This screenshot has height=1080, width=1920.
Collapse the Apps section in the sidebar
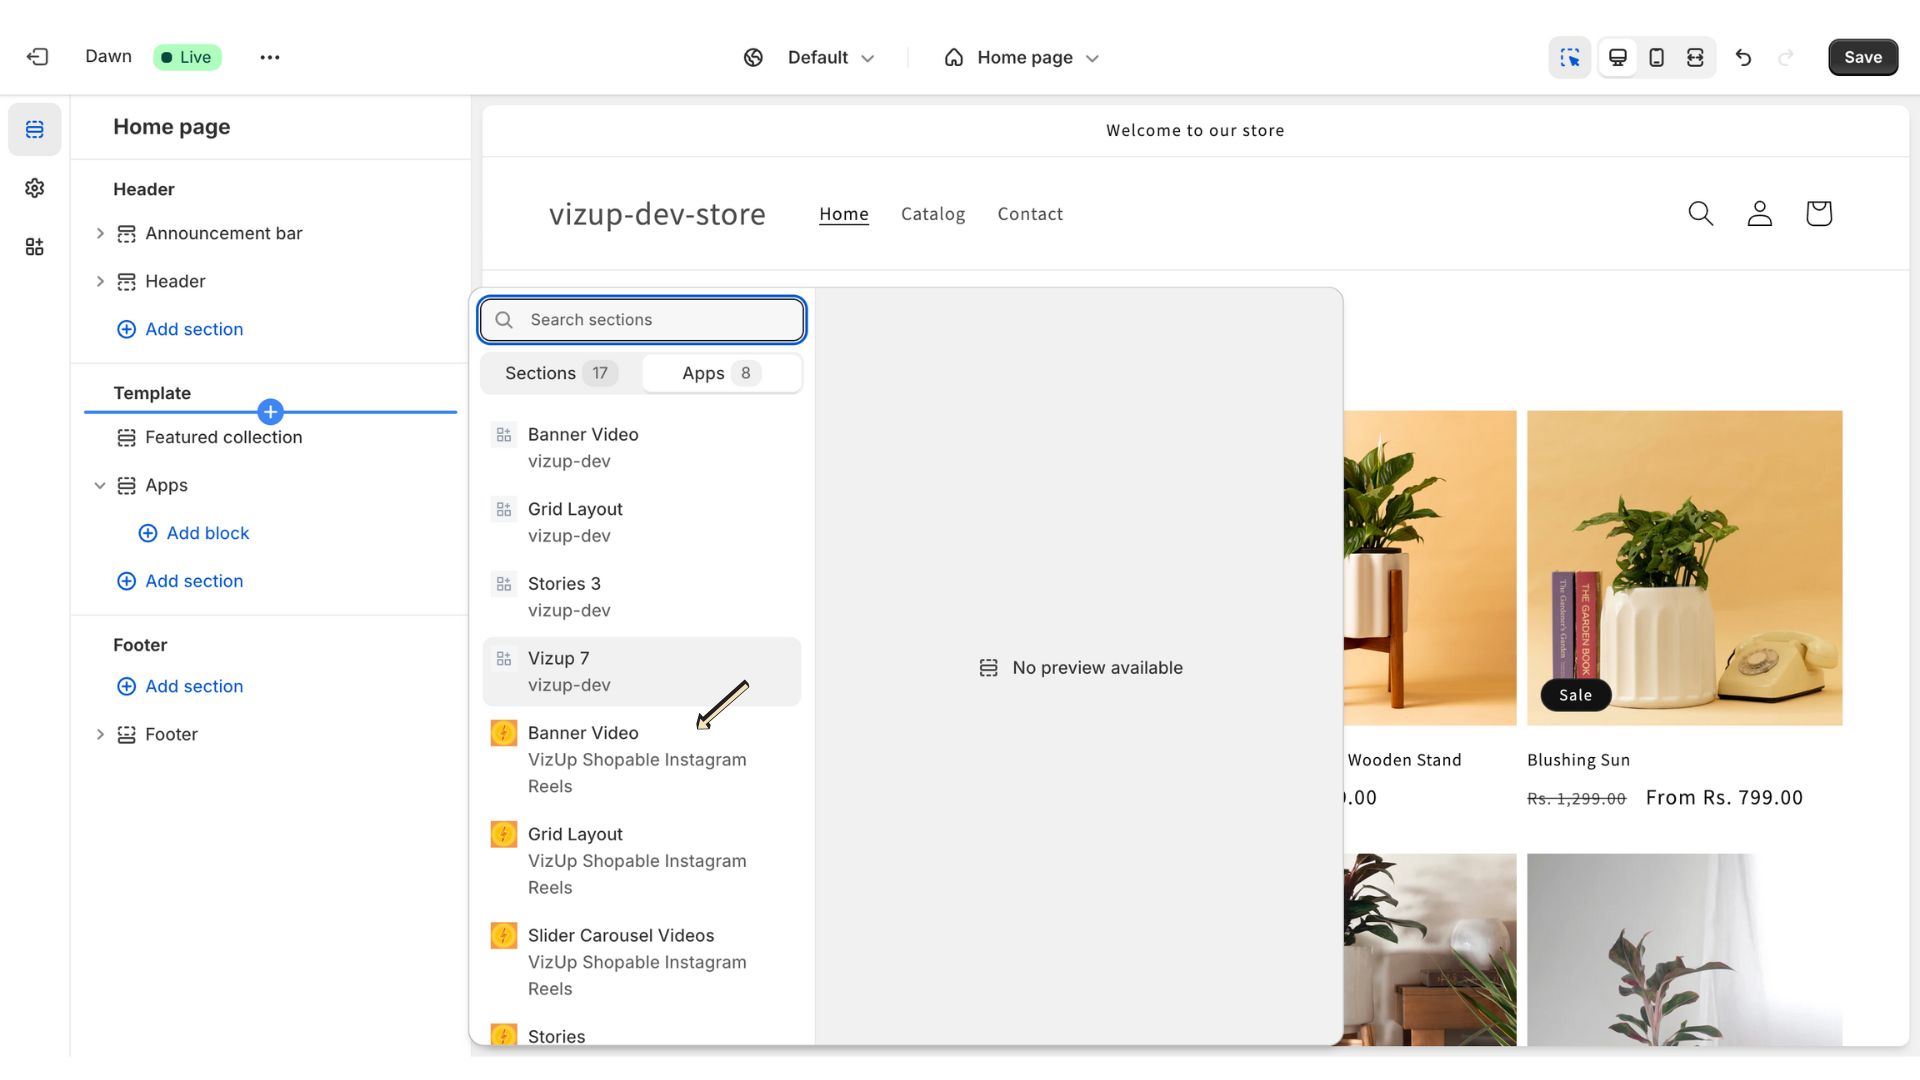pos(100,485)
